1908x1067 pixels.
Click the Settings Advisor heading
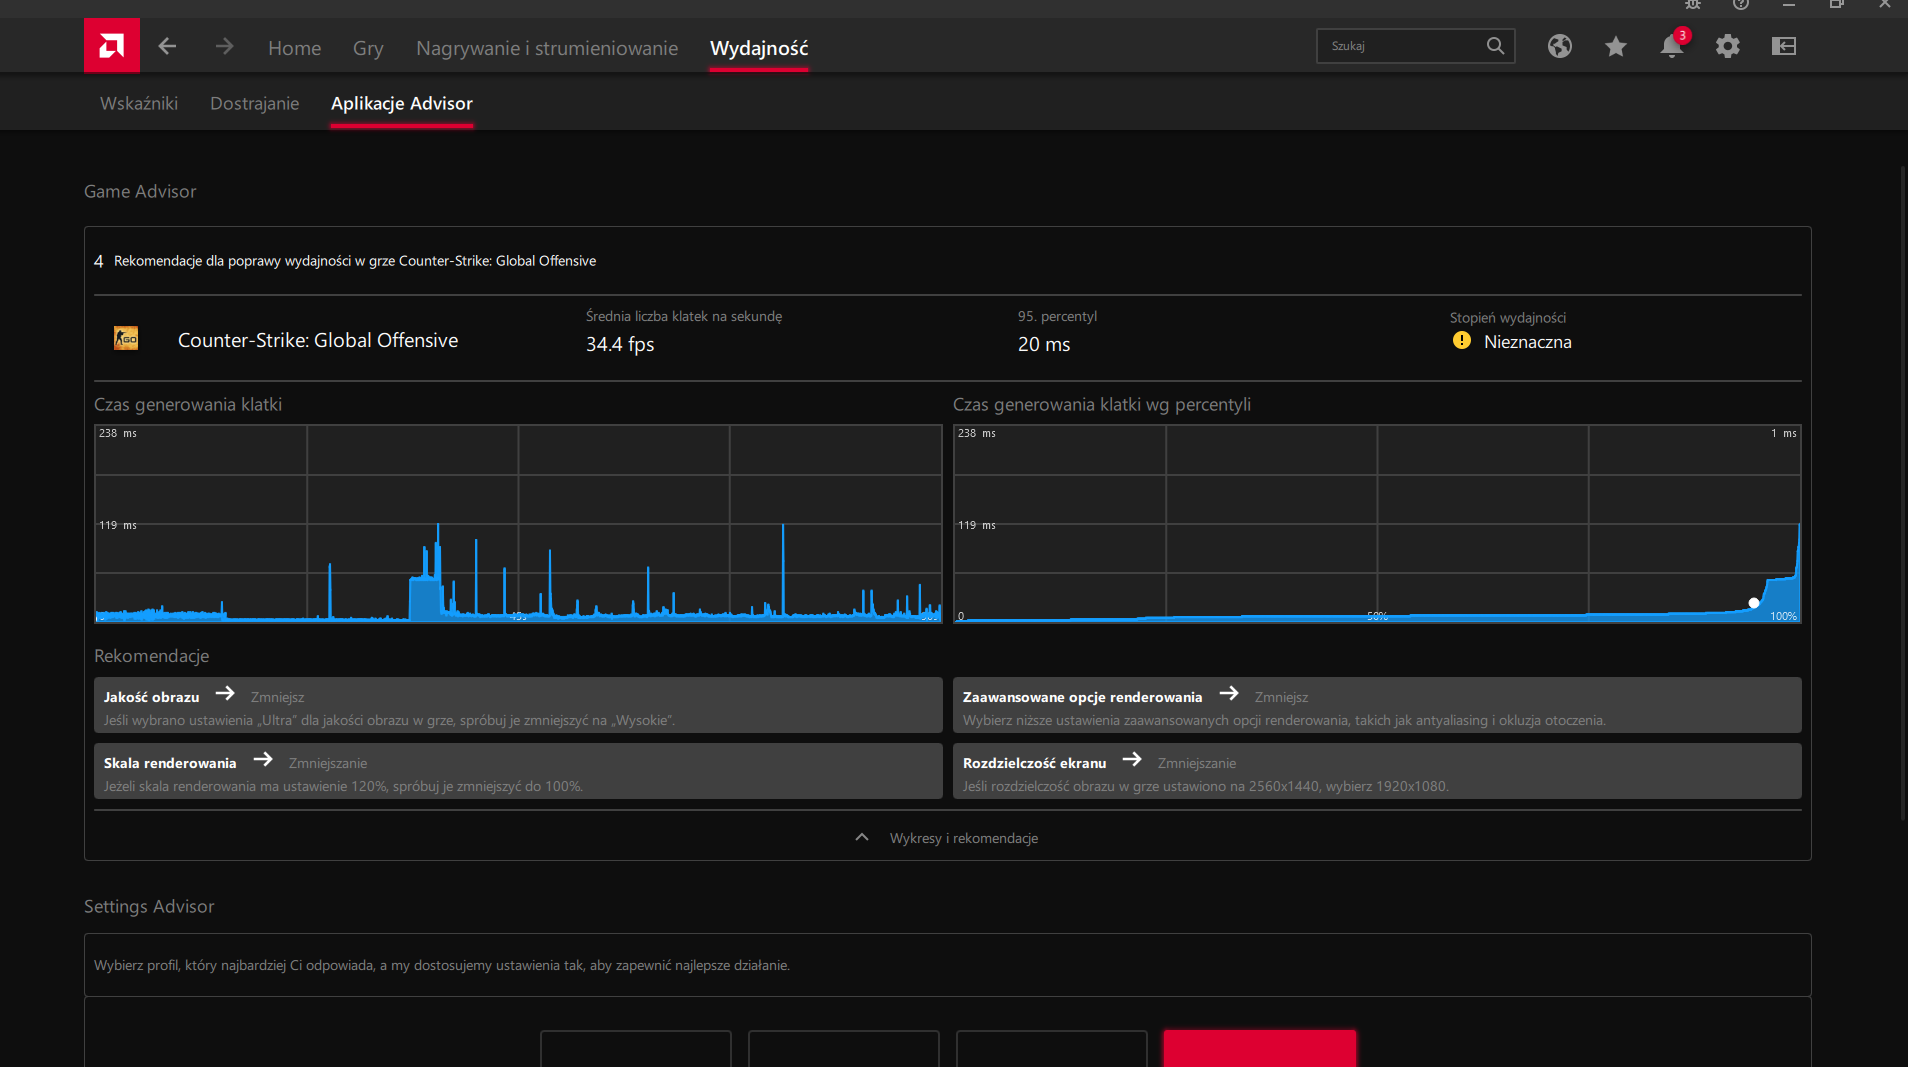(149, 906)
